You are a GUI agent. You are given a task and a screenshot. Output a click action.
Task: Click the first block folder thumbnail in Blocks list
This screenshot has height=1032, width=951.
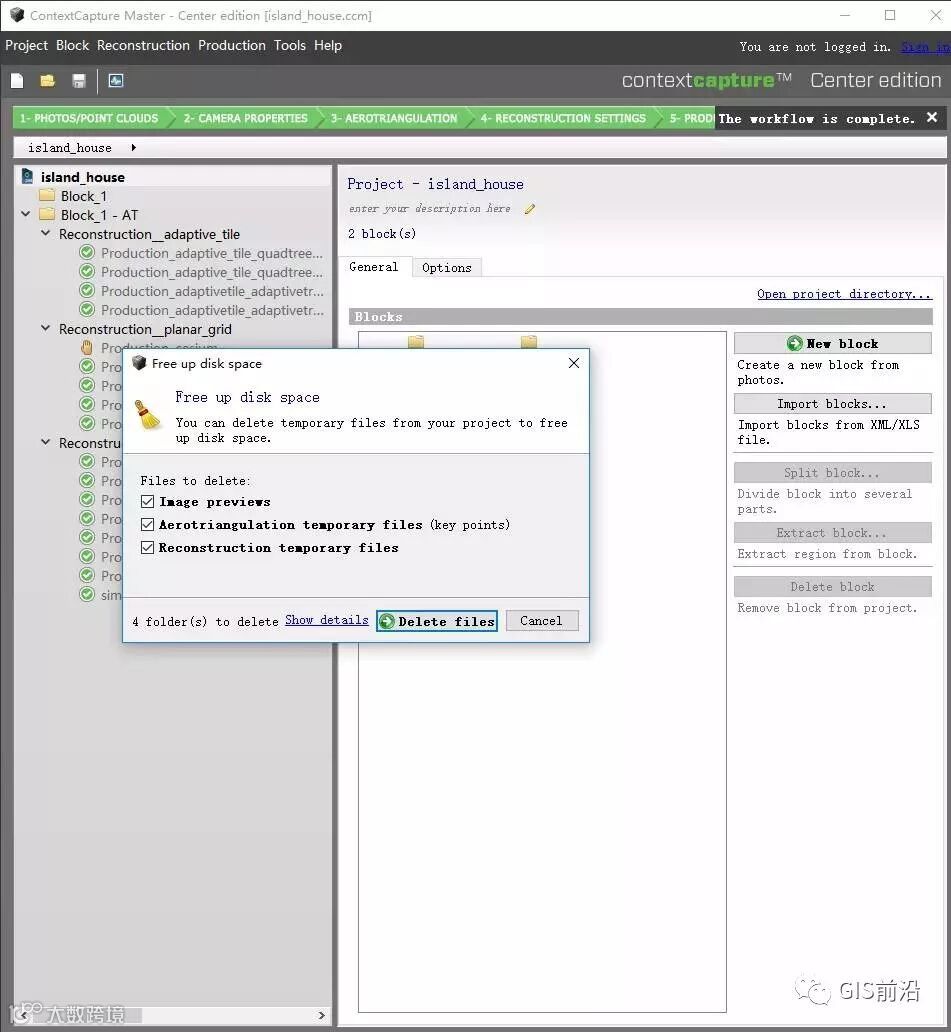pos(416,341)
